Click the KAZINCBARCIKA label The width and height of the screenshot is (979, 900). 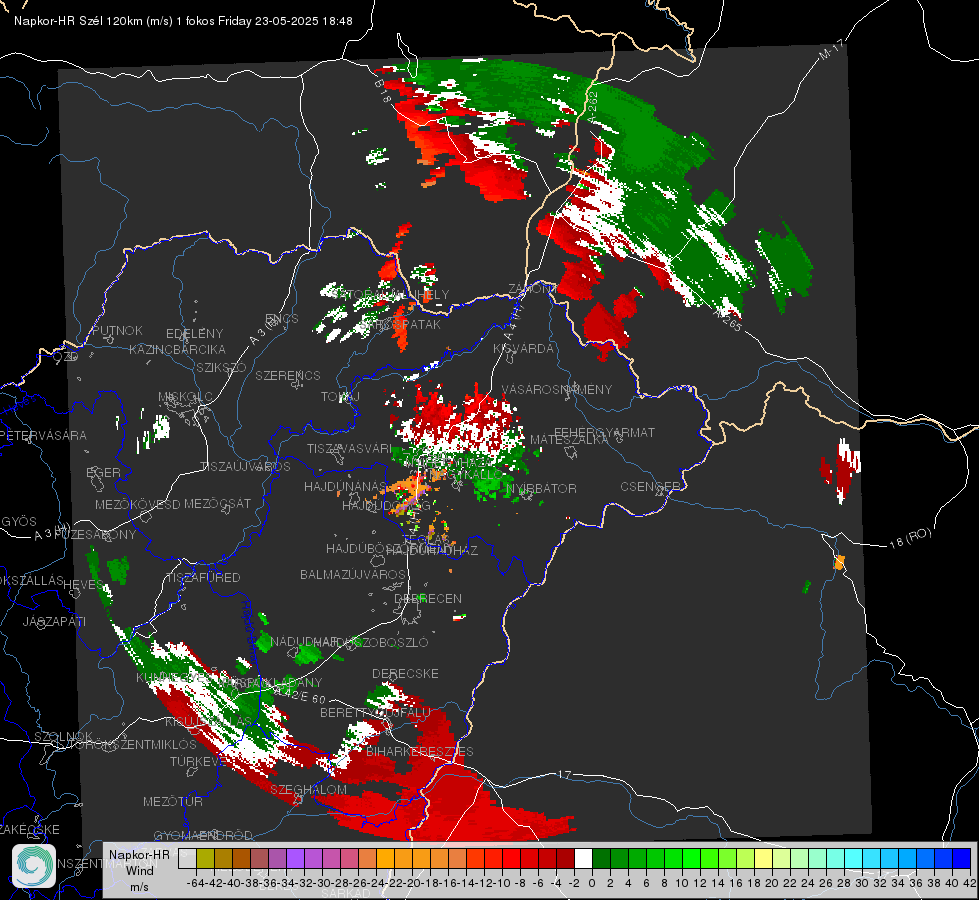(177, 349)
